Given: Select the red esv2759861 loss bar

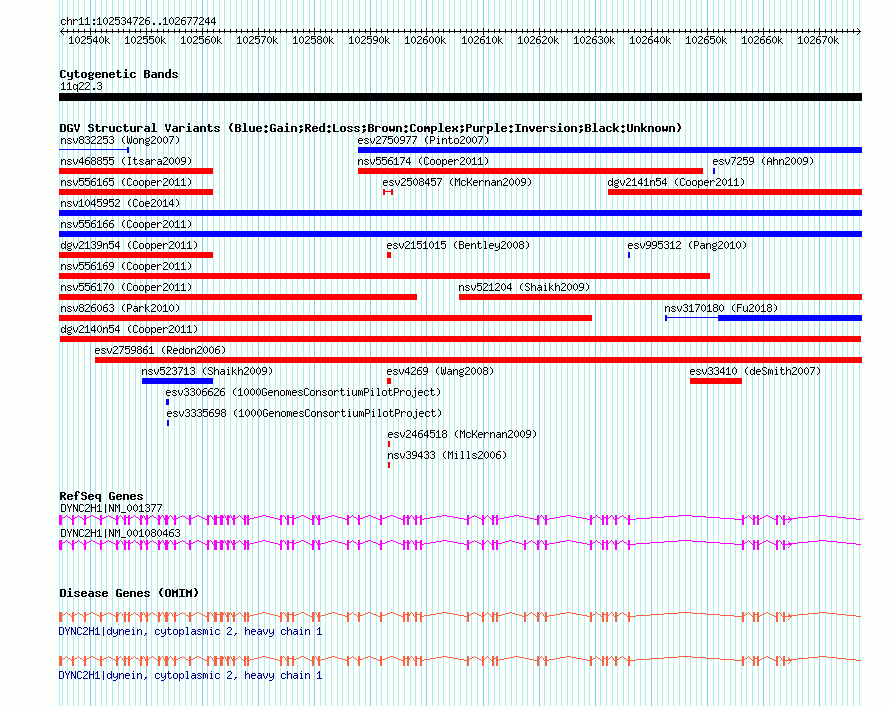Looking at the screenshot, I should 478,360.
